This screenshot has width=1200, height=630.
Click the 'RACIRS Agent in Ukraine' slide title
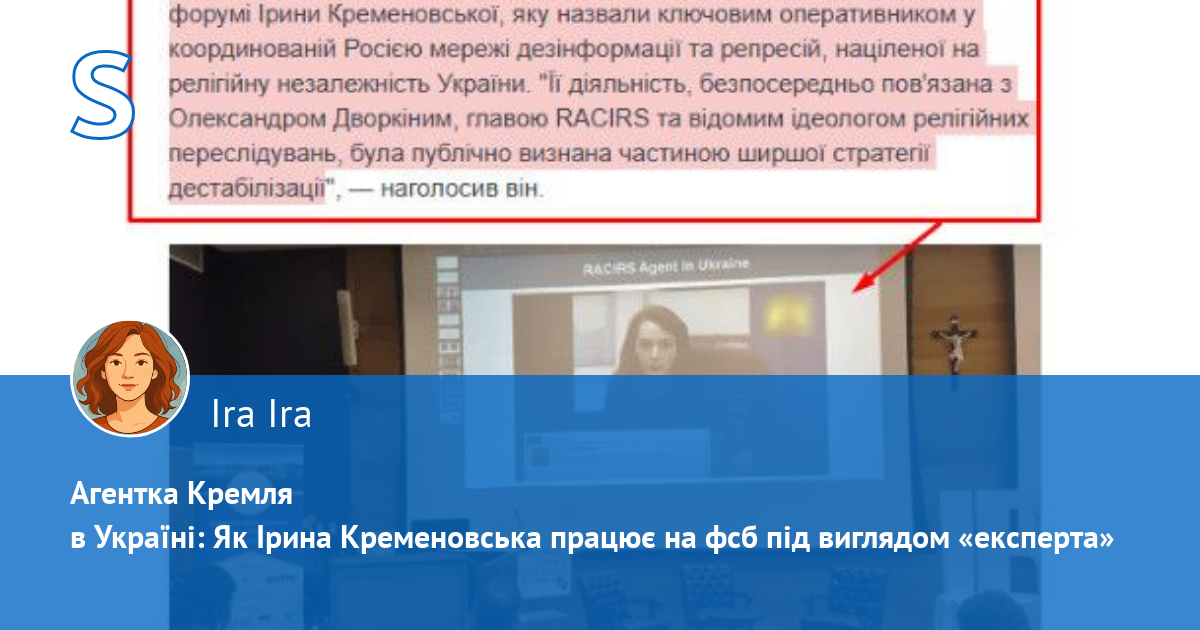click(x=666, y=265)
